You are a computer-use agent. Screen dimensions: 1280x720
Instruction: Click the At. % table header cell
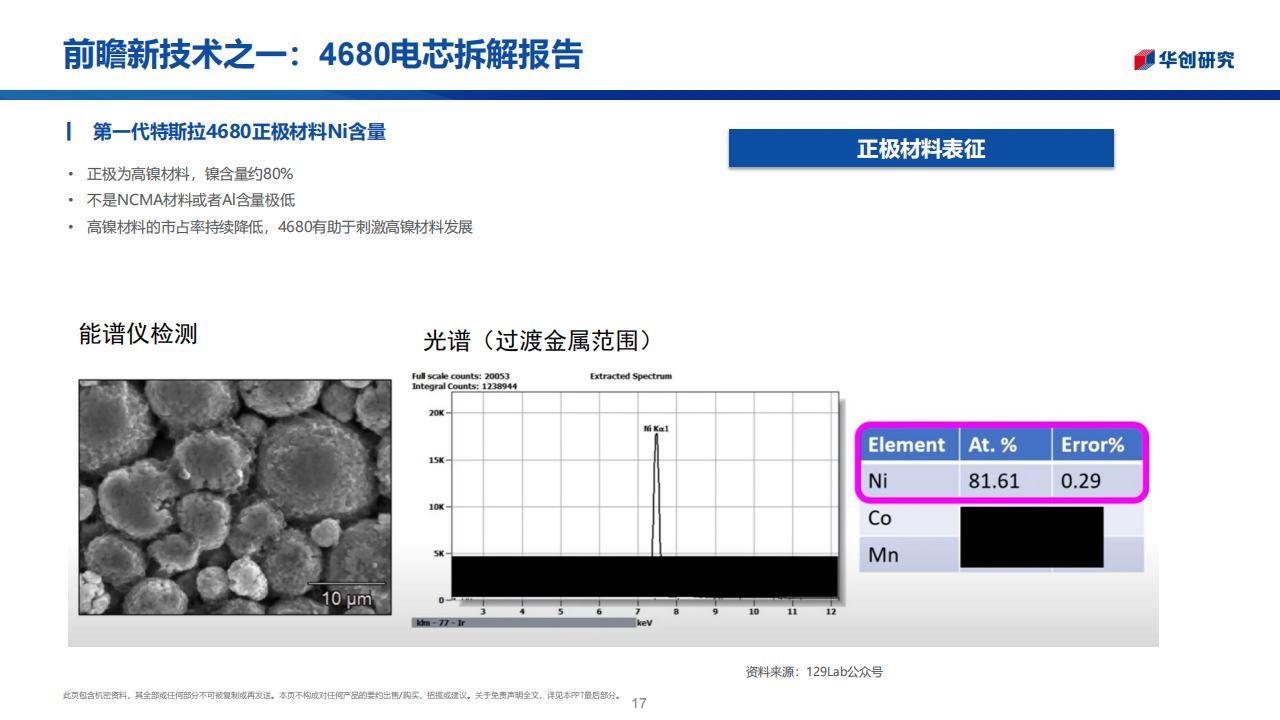click(1004, 445)
